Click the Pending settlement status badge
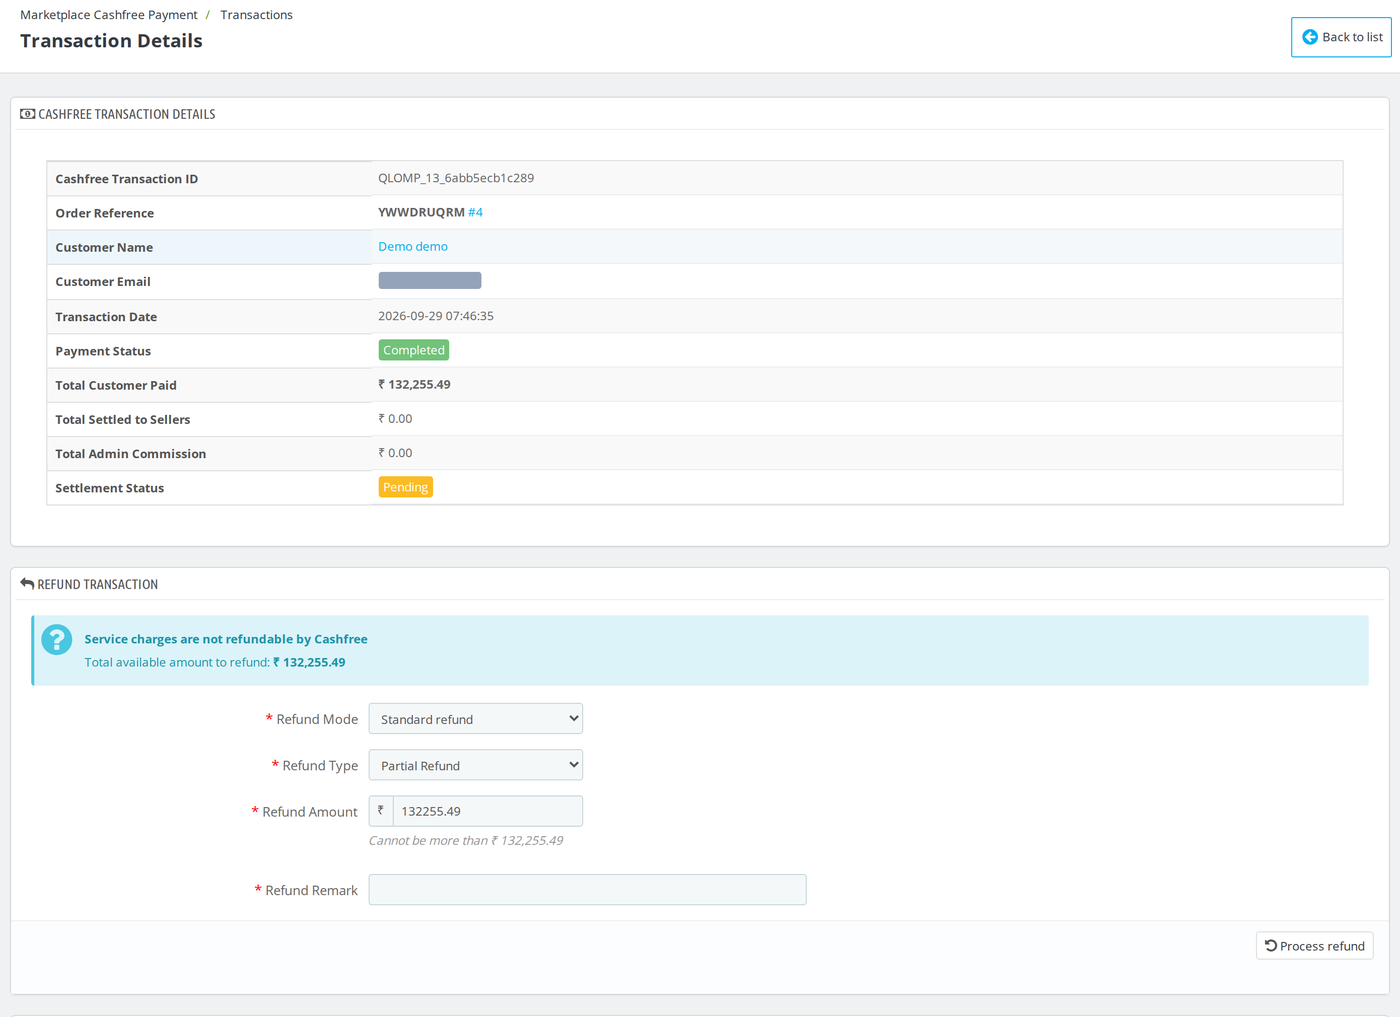 point(406,487)
